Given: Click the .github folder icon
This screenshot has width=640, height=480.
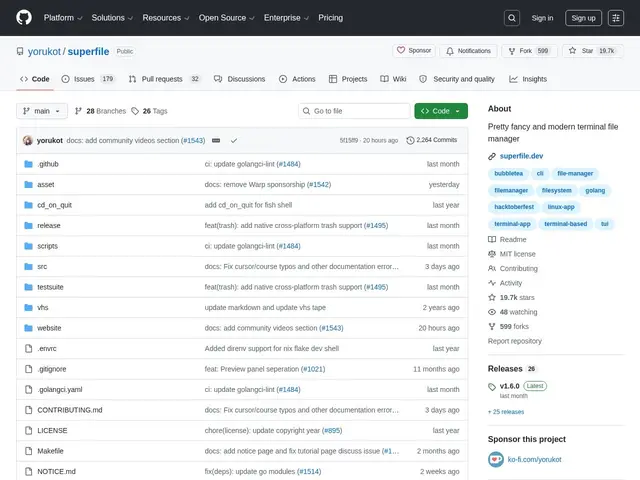Looking at the screenshot, I should 28,164.
